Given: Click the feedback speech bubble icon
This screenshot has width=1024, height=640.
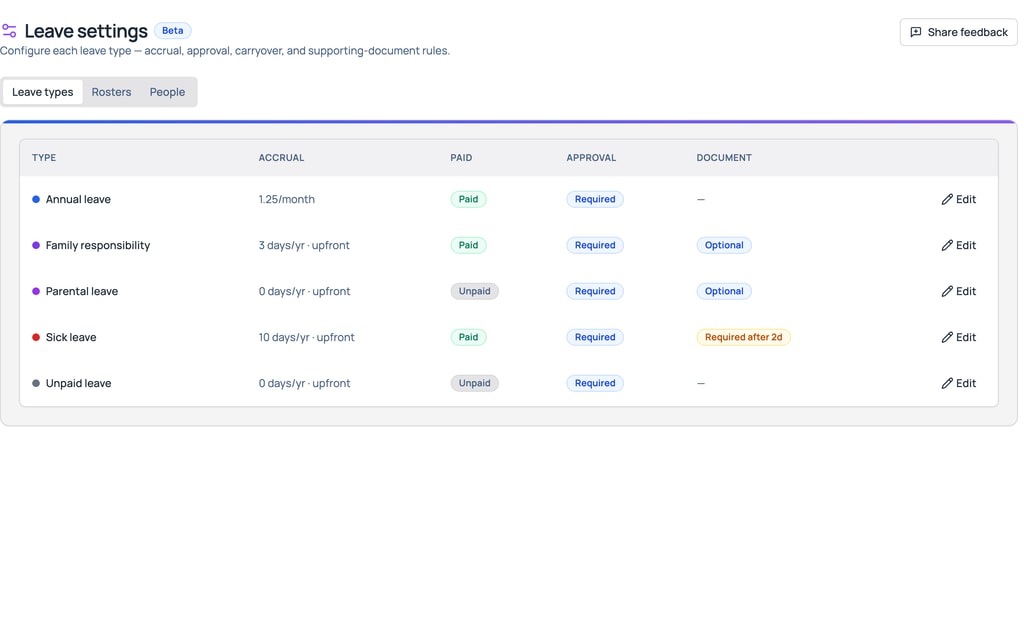Looking at the screenshot, I should [x=916, y=32].
